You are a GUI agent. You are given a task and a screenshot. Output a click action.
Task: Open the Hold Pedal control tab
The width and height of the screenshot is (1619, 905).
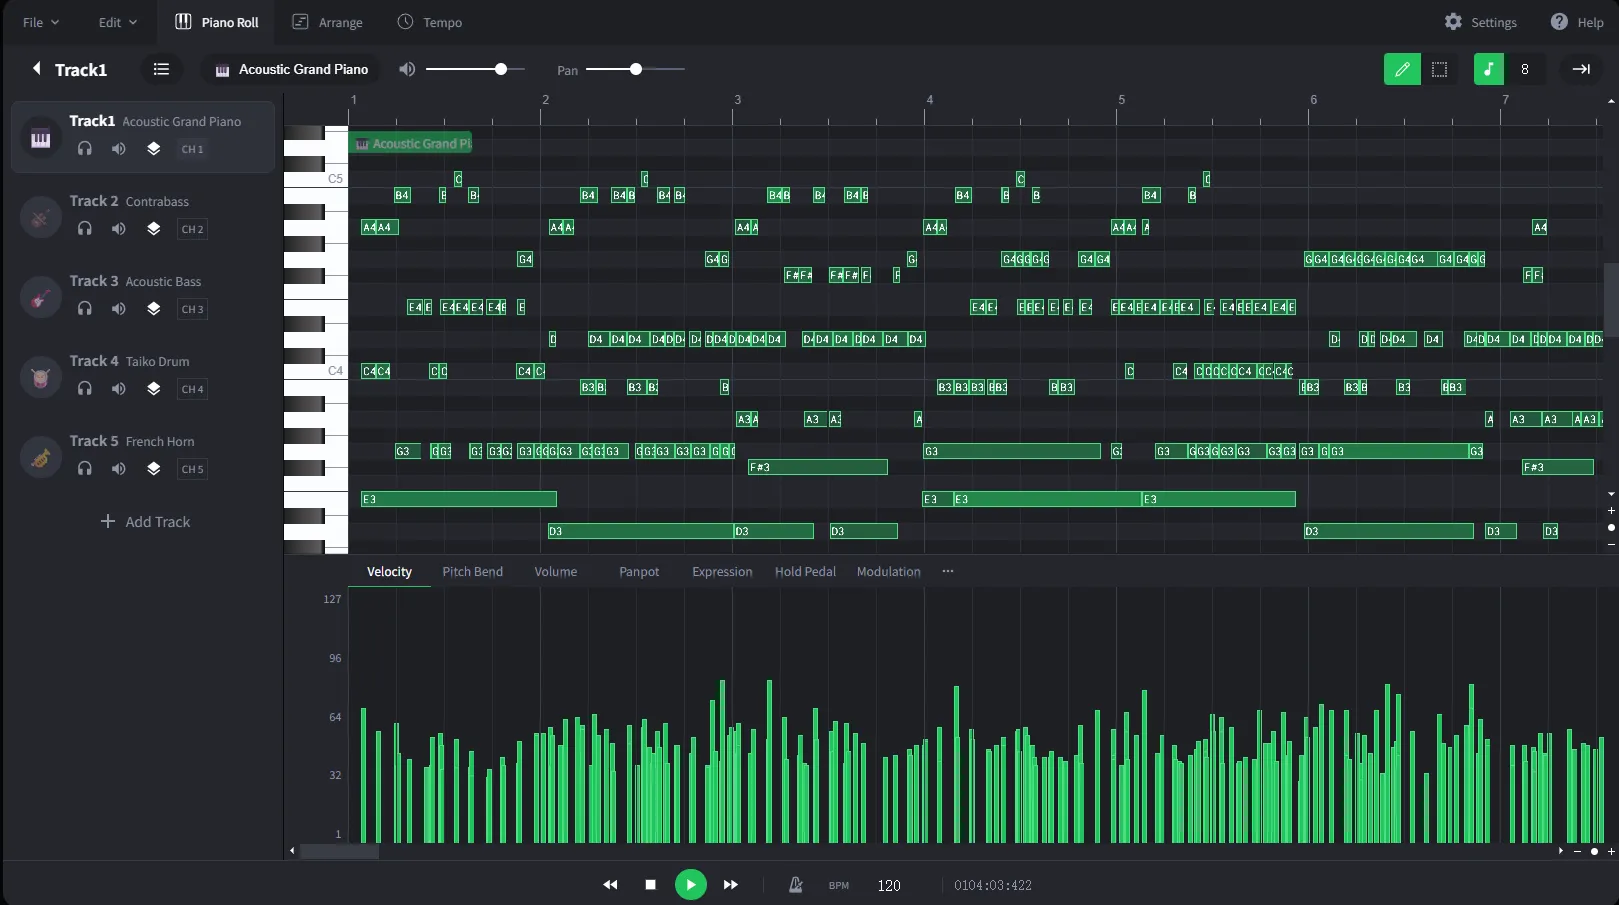pos(805,572)
